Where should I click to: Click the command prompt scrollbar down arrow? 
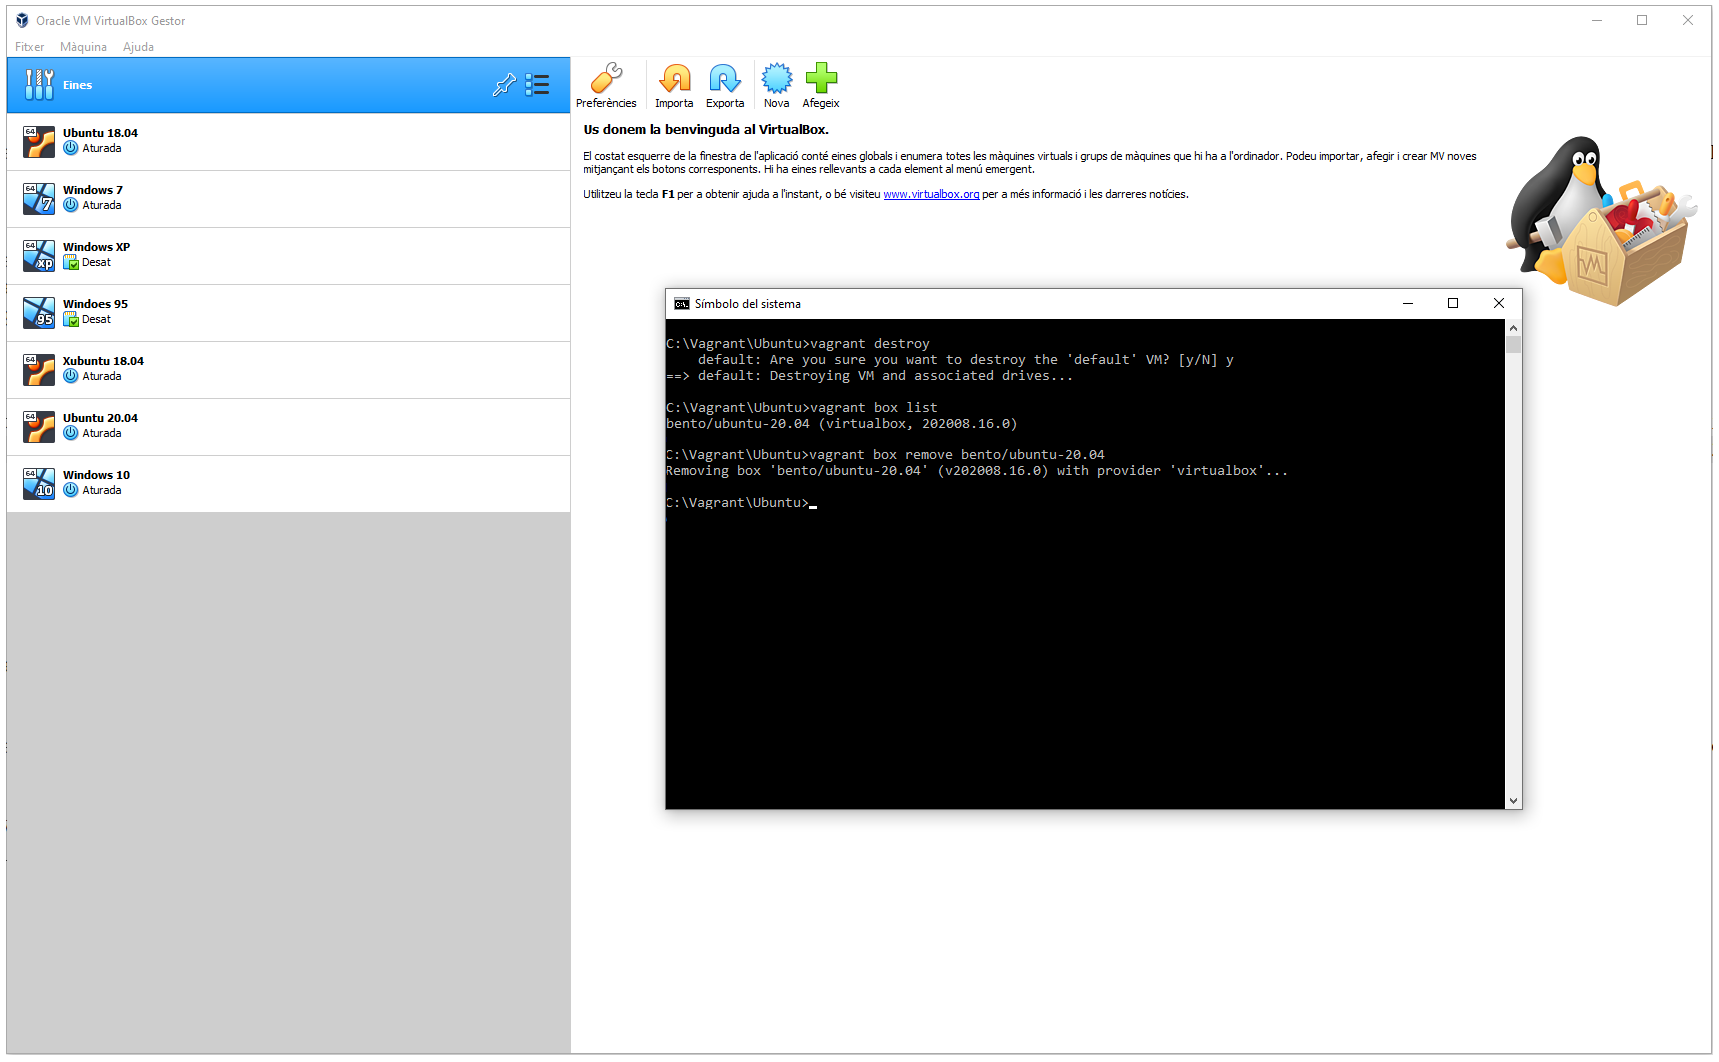tap(1513, 800)
